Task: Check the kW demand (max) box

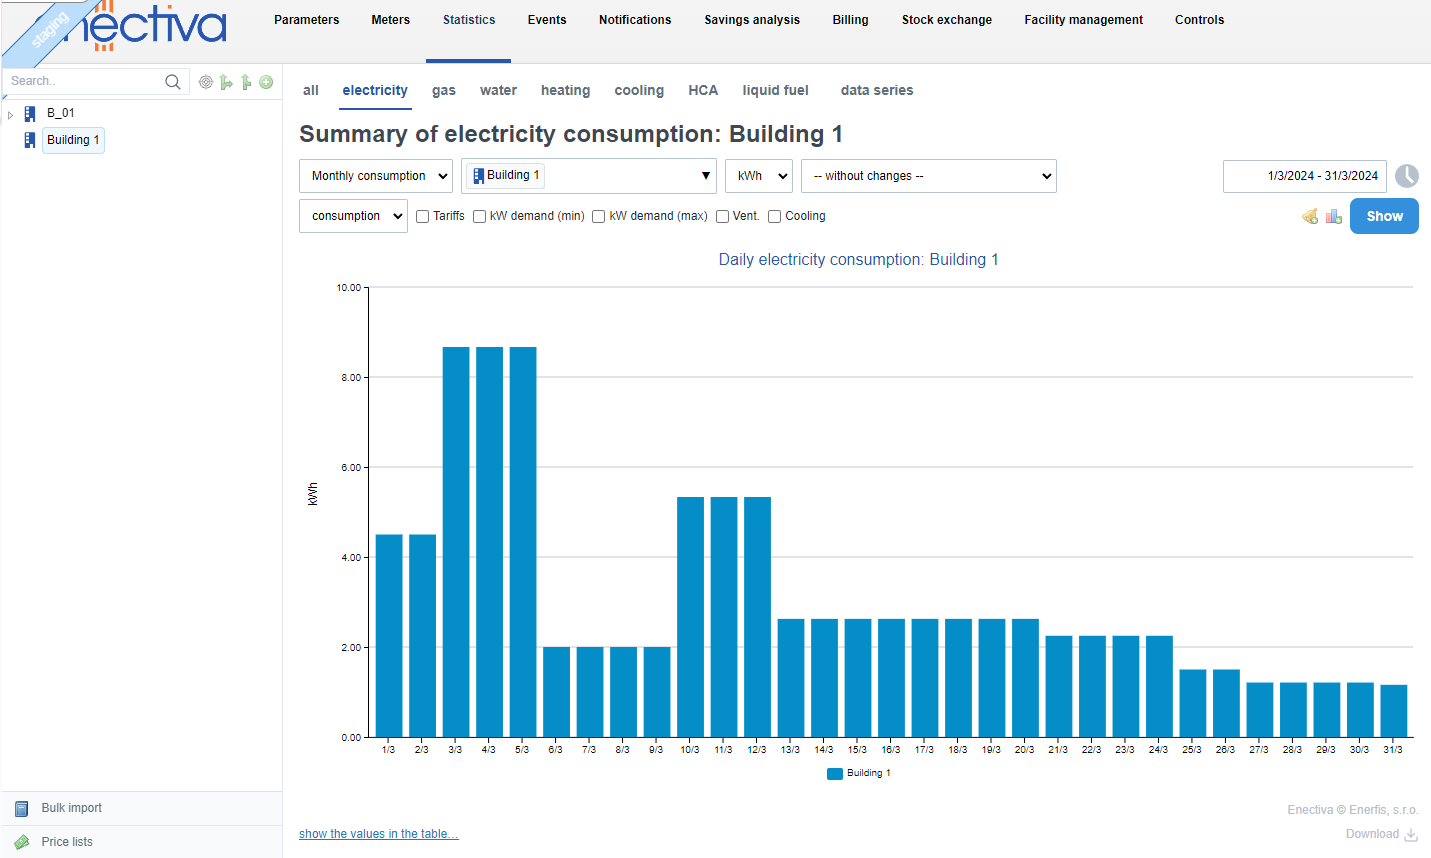Action: point(599,216)
